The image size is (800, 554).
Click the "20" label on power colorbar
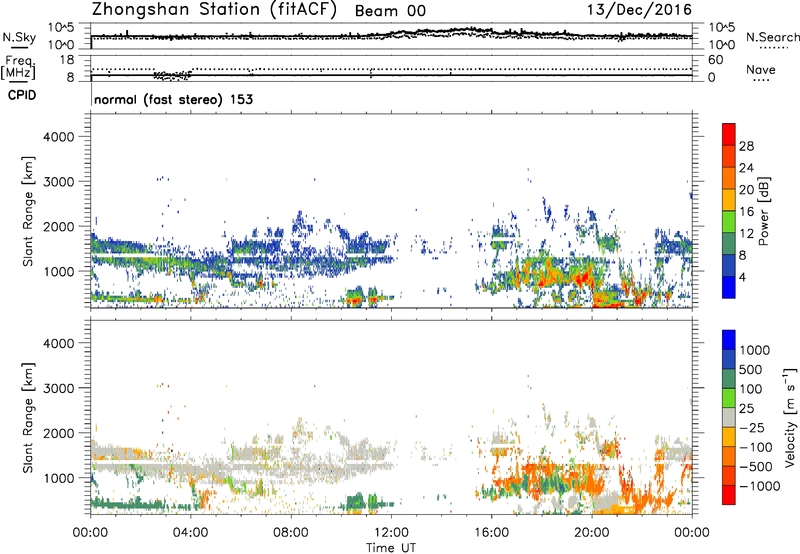click(x=746, y=190)
